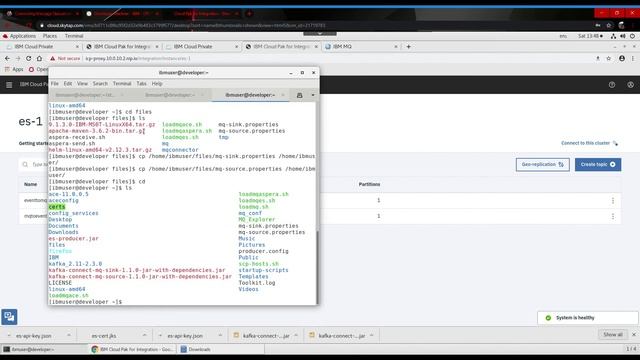The height and width of the screenshot is (360, 640).
Task: Reload the inner browser page
Action: coord(28,58)
